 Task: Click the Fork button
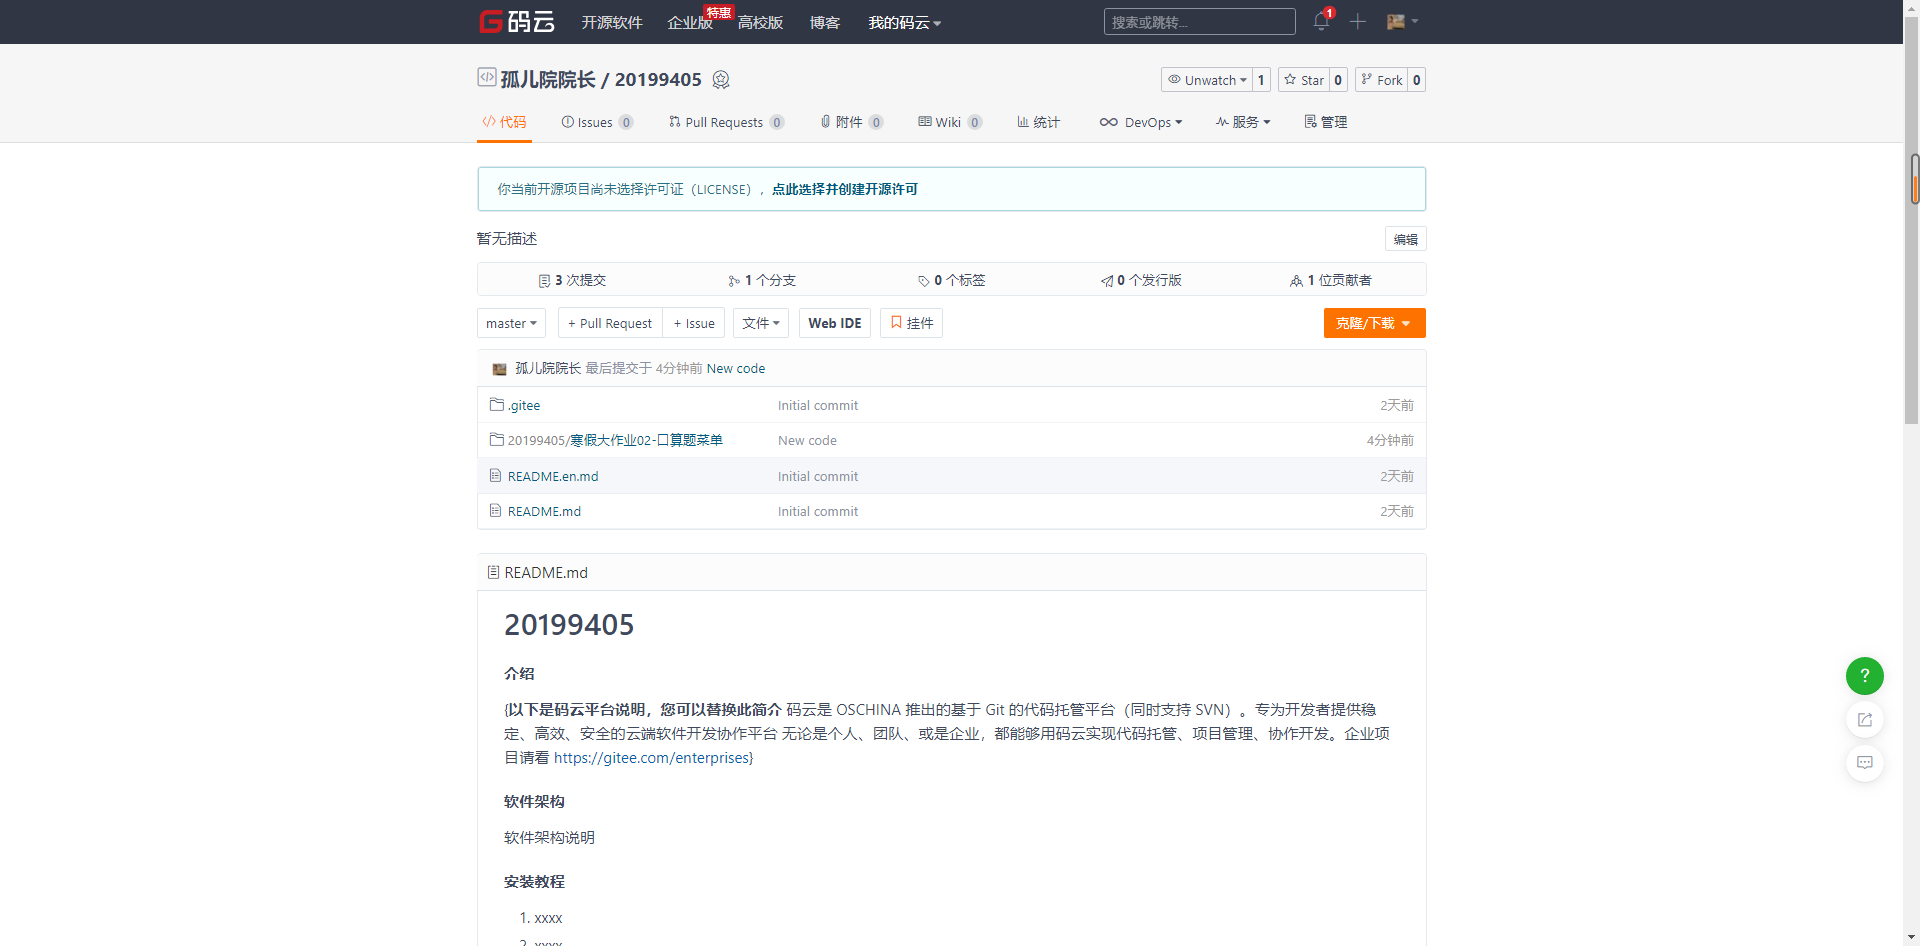[x=1381, y=80]
